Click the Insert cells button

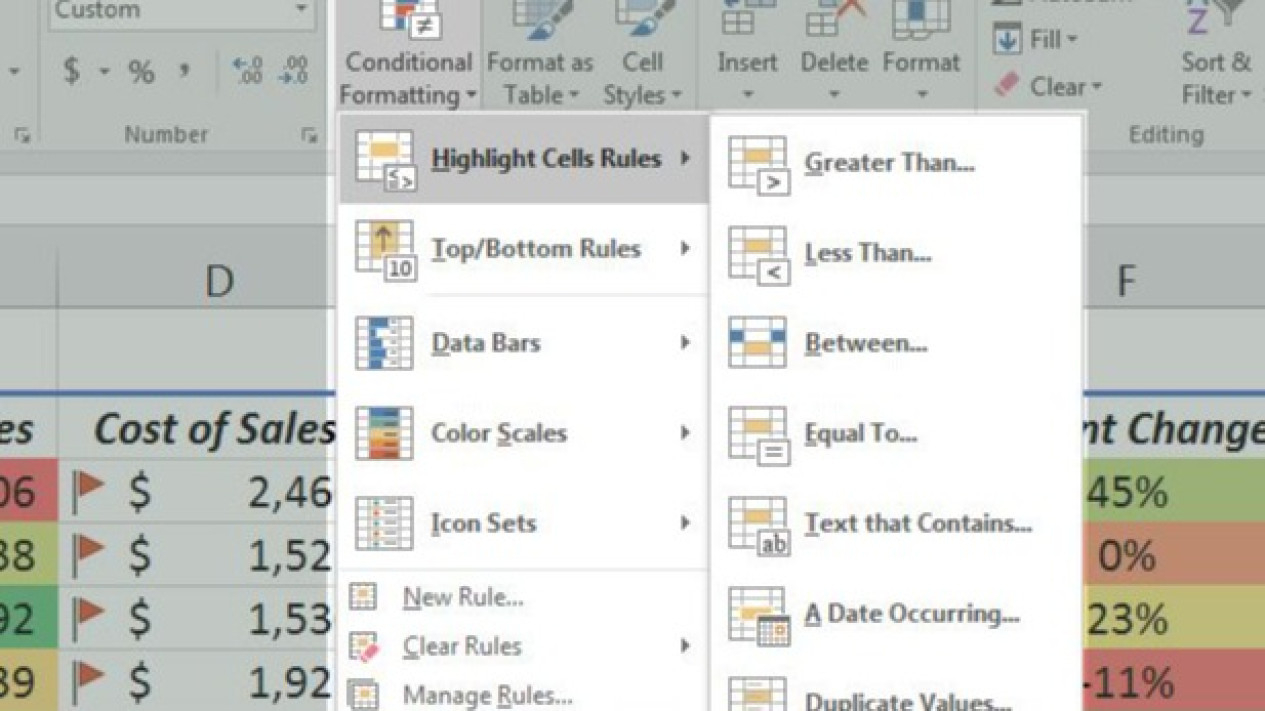[x=747, y=56]
